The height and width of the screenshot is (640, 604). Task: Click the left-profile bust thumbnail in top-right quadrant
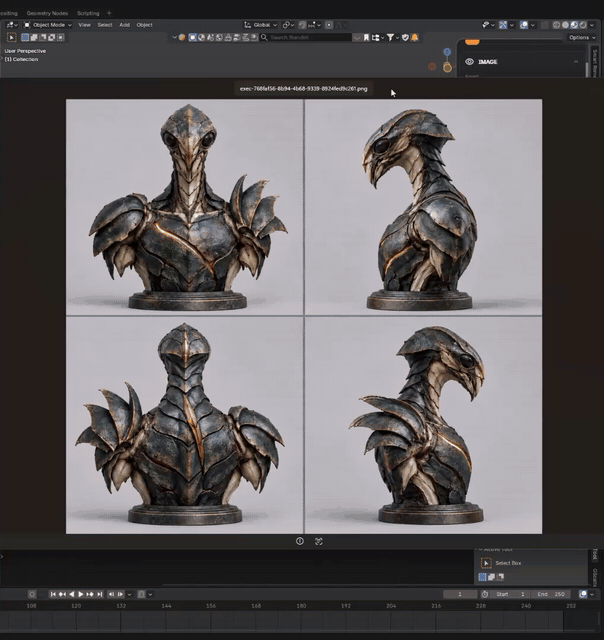pyautogui.click(x=424, y=207)
